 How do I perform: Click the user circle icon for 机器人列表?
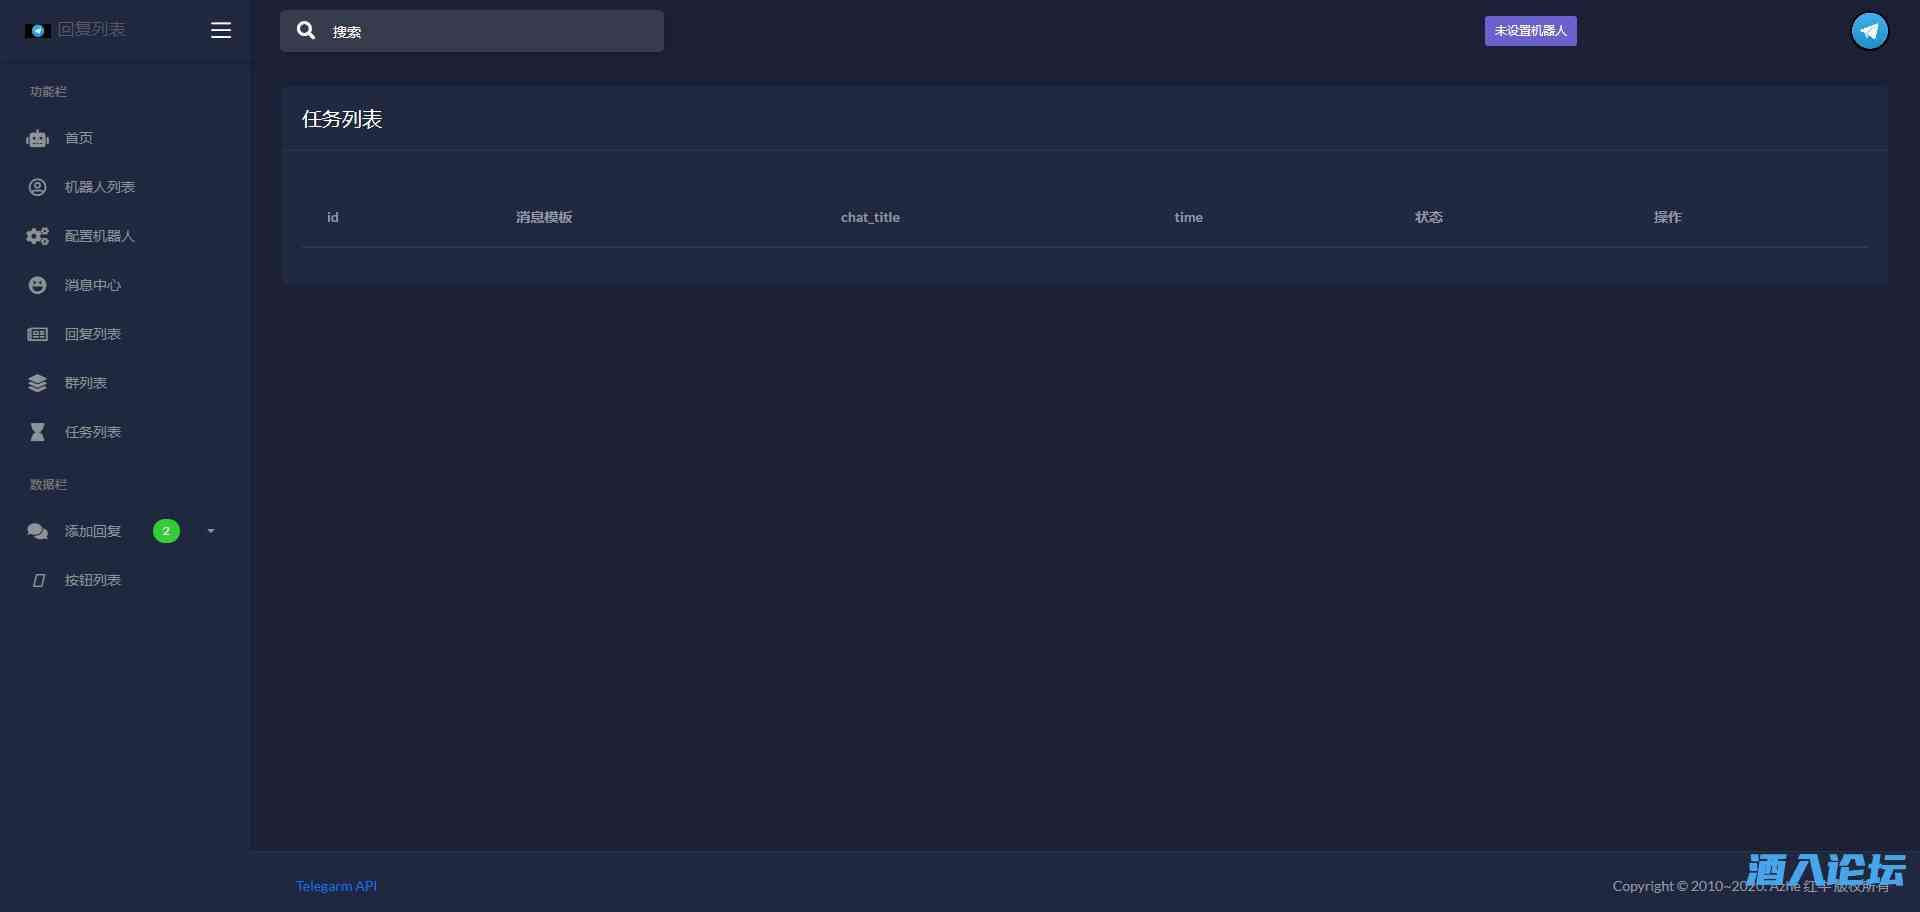coord(37,187)
